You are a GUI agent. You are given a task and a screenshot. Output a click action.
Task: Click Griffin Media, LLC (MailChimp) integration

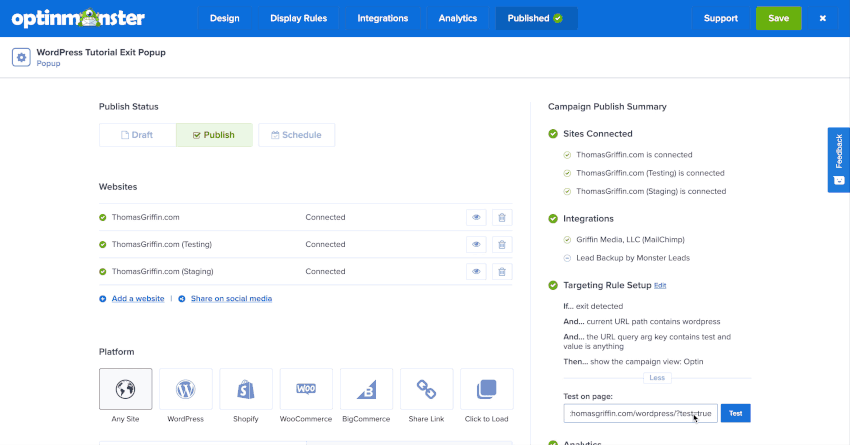630,240
